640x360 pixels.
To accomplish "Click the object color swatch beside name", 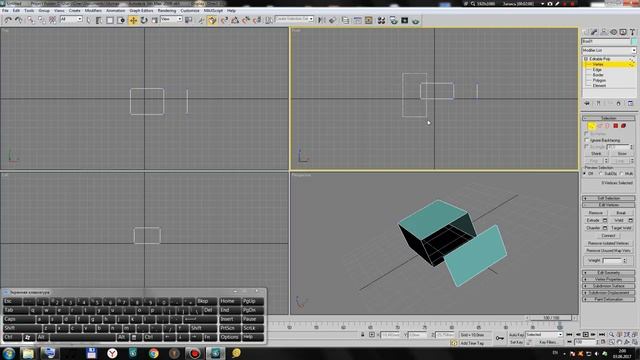I will pyautogui.click(x=634, y=41).
